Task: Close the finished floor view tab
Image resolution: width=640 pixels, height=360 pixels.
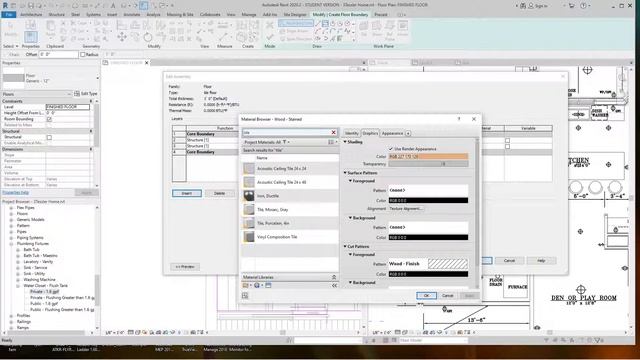Action: tap(147, 62)
